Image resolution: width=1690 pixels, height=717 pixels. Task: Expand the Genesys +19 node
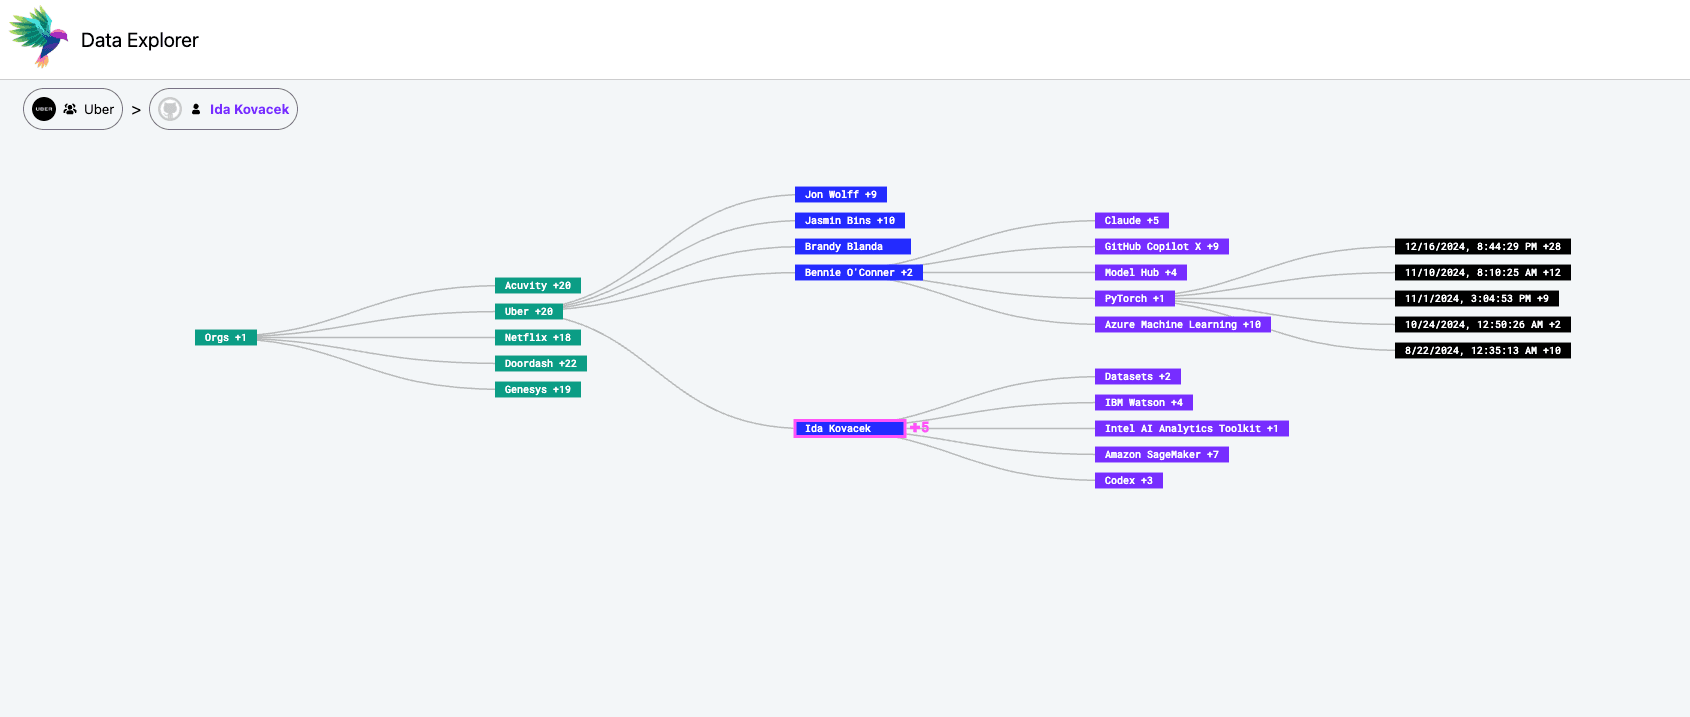pos(538,390)
